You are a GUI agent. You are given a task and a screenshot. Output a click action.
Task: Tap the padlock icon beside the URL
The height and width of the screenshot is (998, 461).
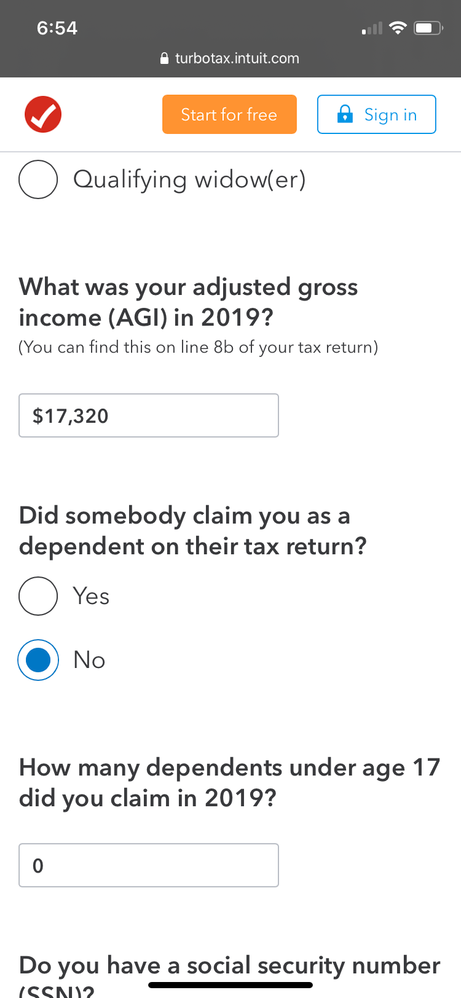coord(166,59)
